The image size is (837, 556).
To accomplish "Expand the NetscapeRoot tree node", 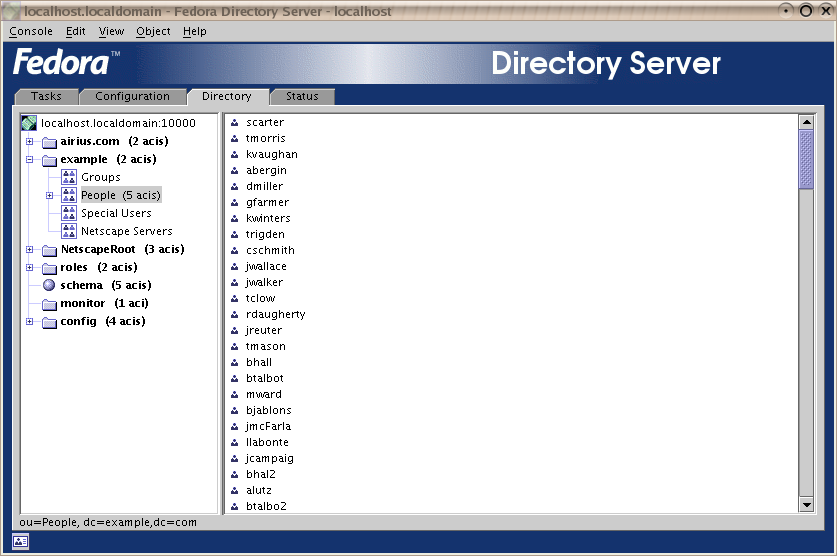I will coord(30,249).
